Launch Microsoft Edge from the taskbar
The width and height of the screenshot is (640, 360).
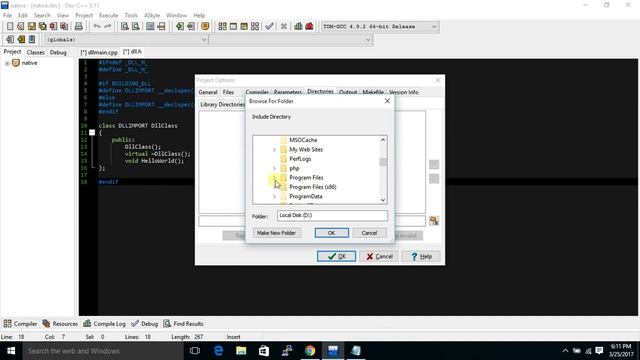point(218,351)
